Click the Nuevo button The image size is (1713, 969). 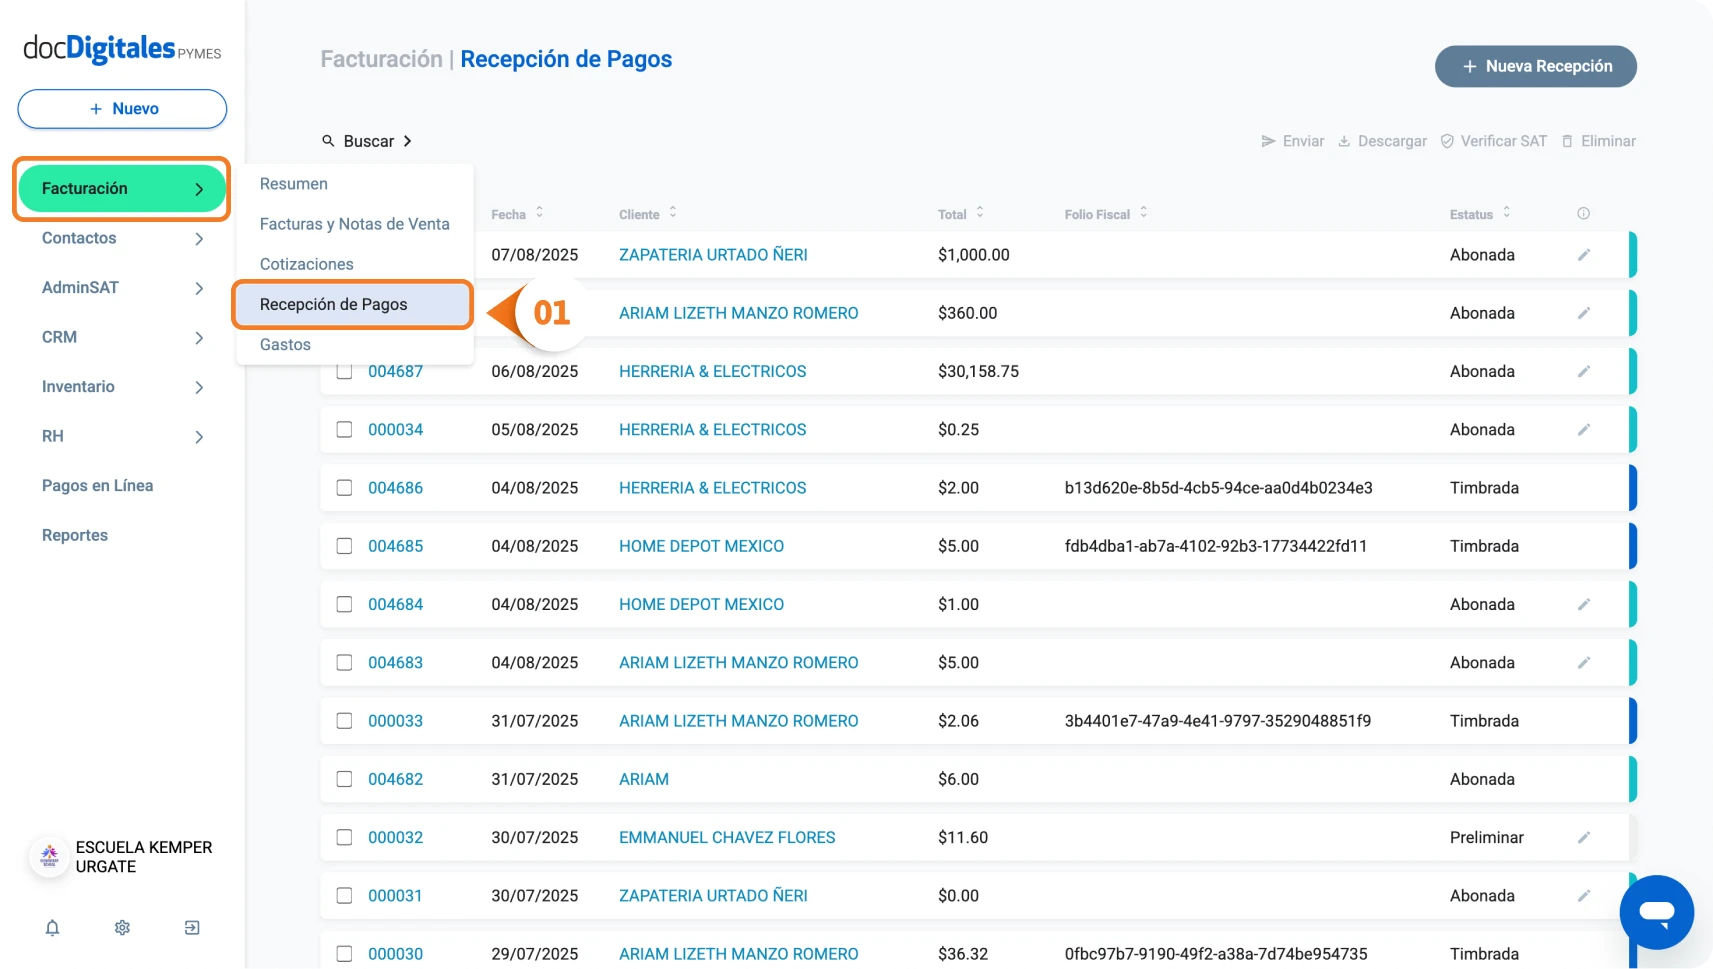point(122,109)
